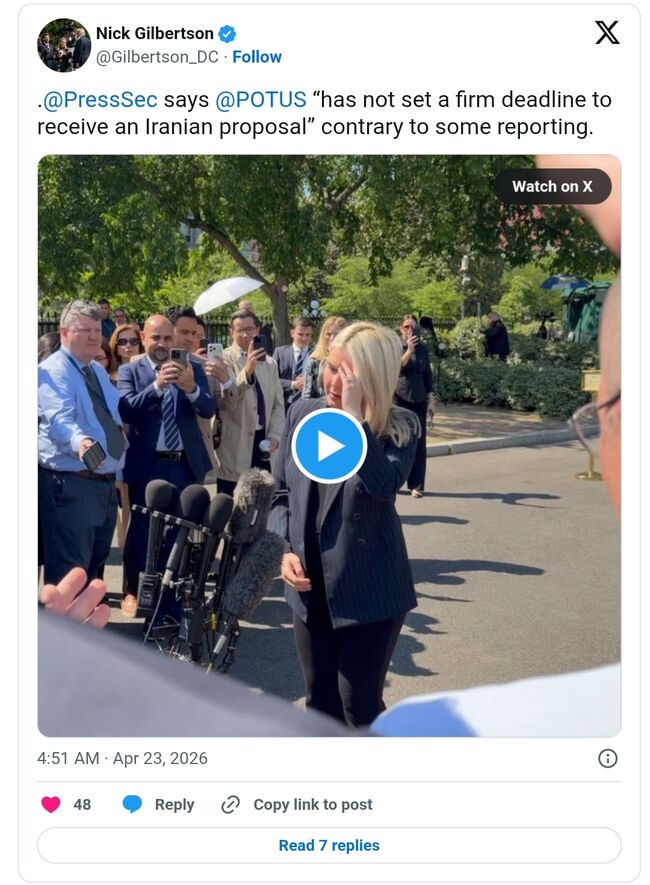Open the Read 7 replies button
The width and height of the screenshot is (650, 885).
click(329, 845)
